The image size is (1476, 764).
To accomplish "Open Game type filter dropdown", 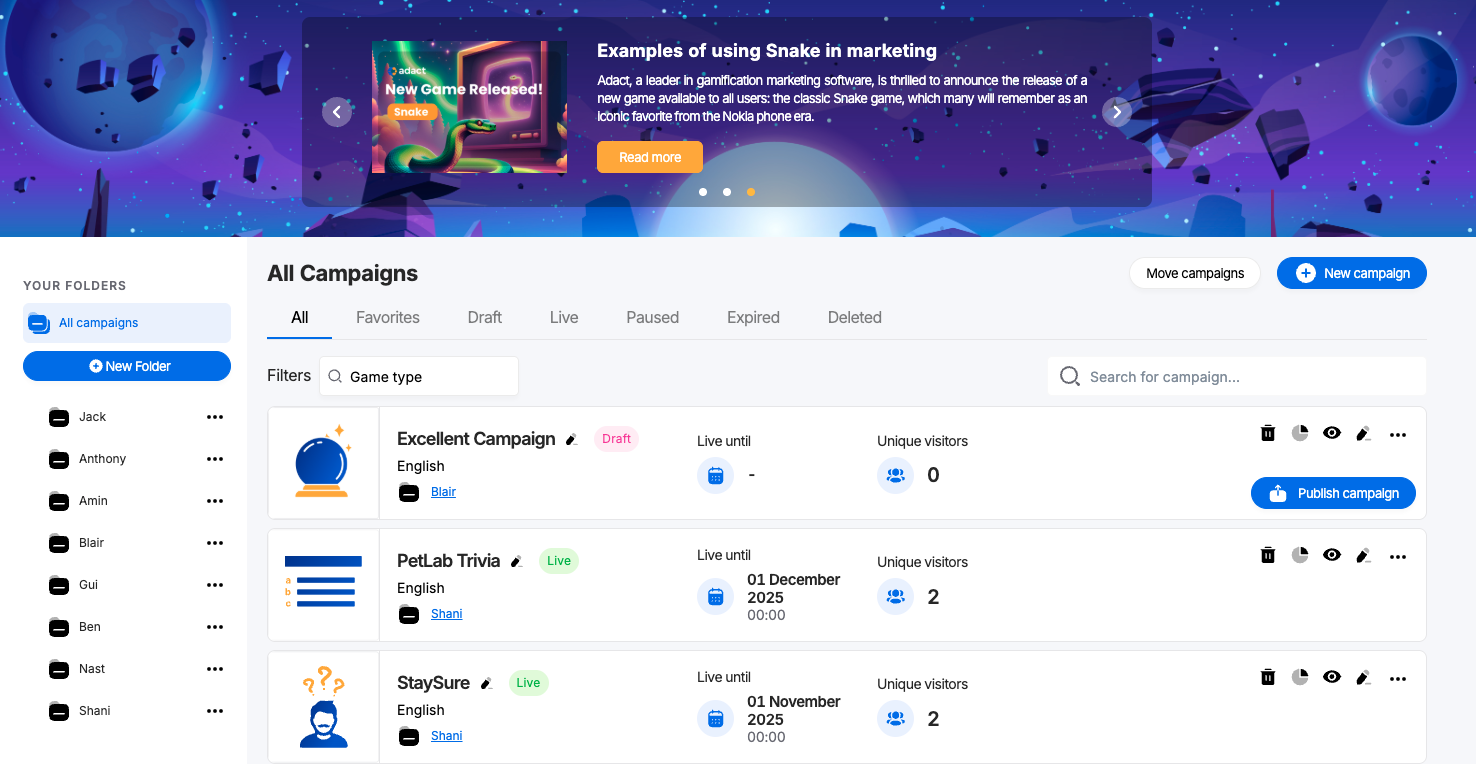I will click(419, 377).
